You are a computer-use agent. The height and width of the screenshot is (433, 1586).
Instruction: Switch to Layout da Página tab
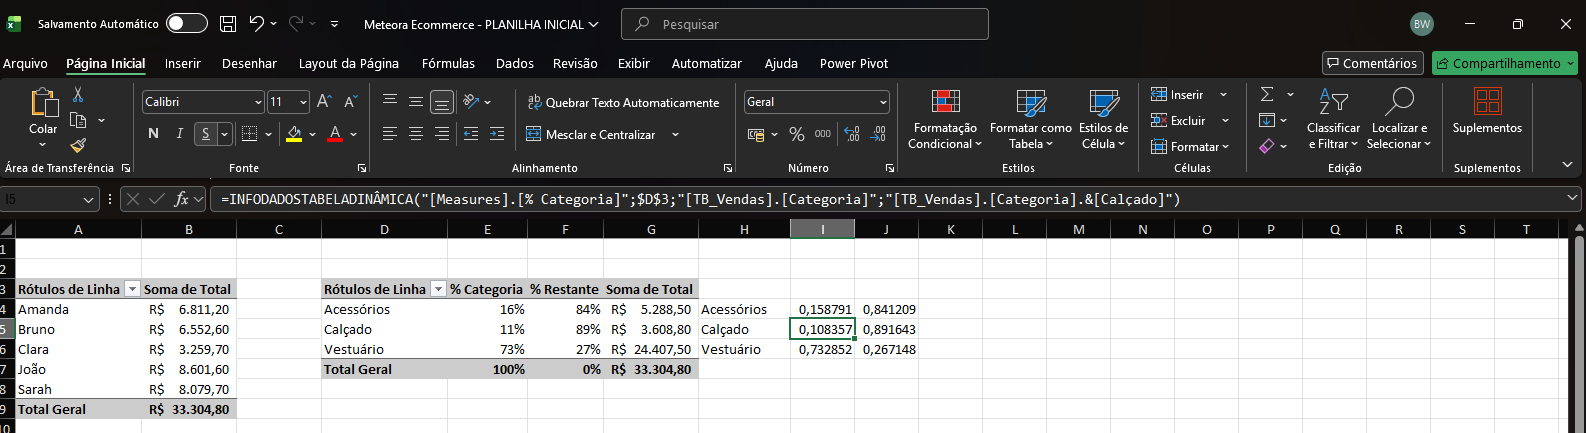click(349, 63)
